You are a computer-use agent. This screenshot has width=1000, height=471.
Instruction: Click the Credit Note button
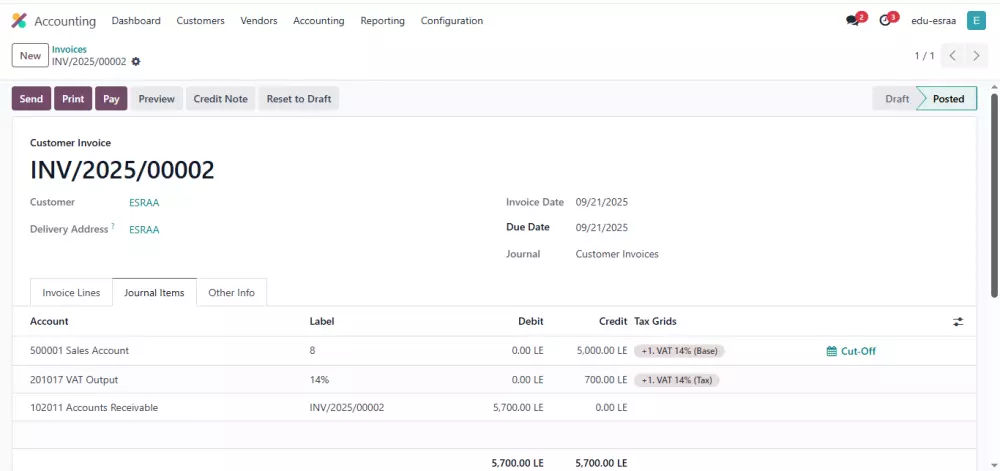[221, 99]
